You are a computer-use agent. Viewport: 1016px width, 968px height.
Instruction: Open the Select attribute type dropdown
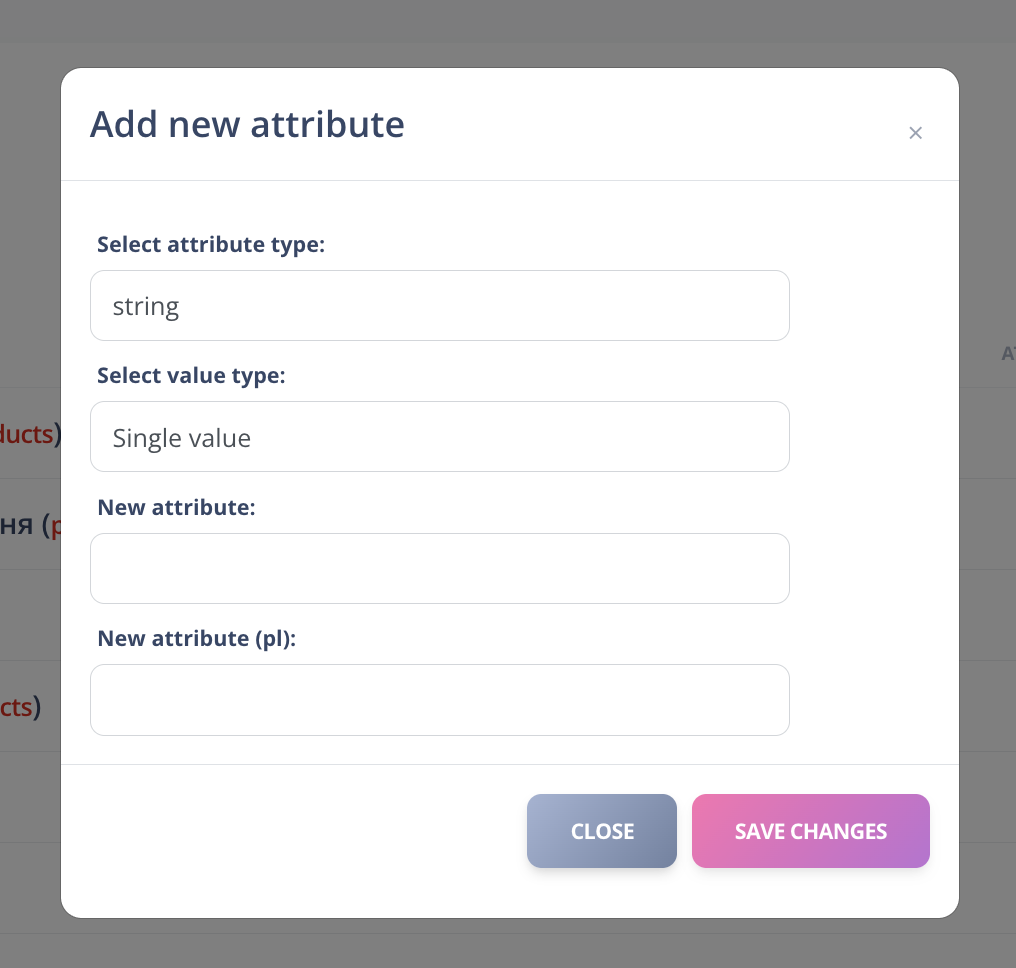(440, 305)
